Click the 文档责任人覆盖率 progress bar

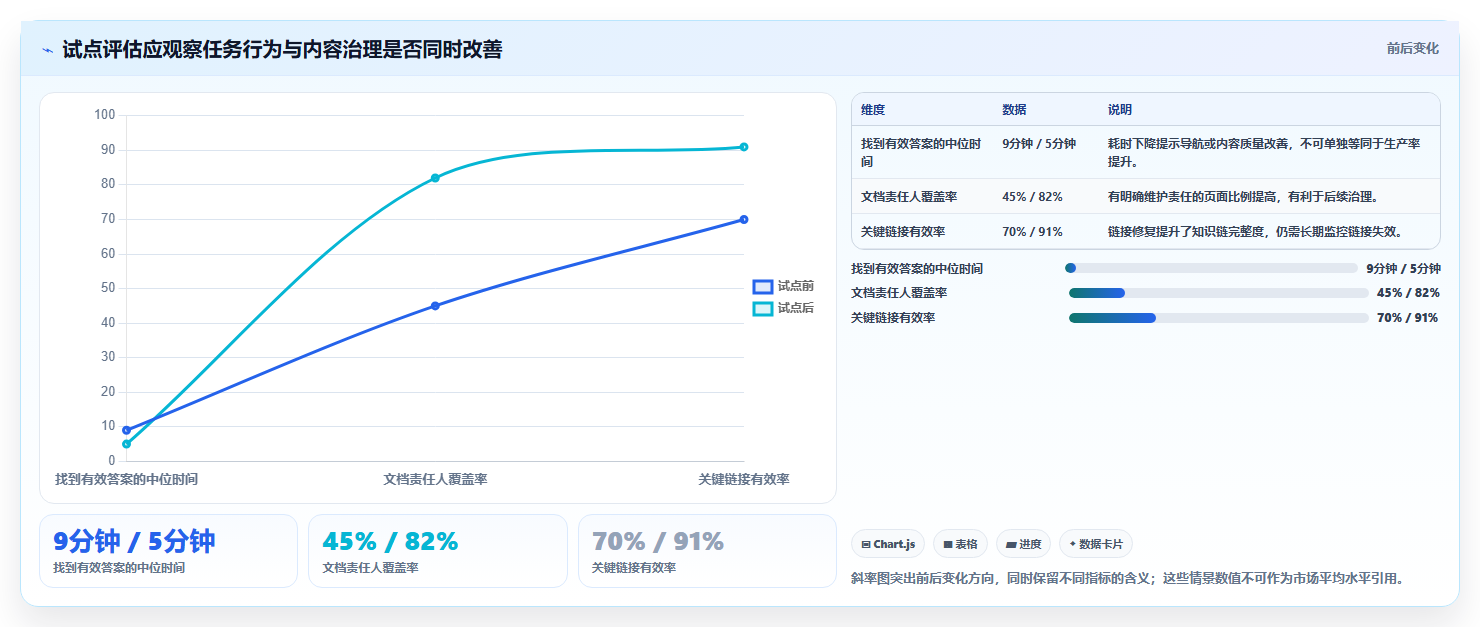tap(1218, 293)
